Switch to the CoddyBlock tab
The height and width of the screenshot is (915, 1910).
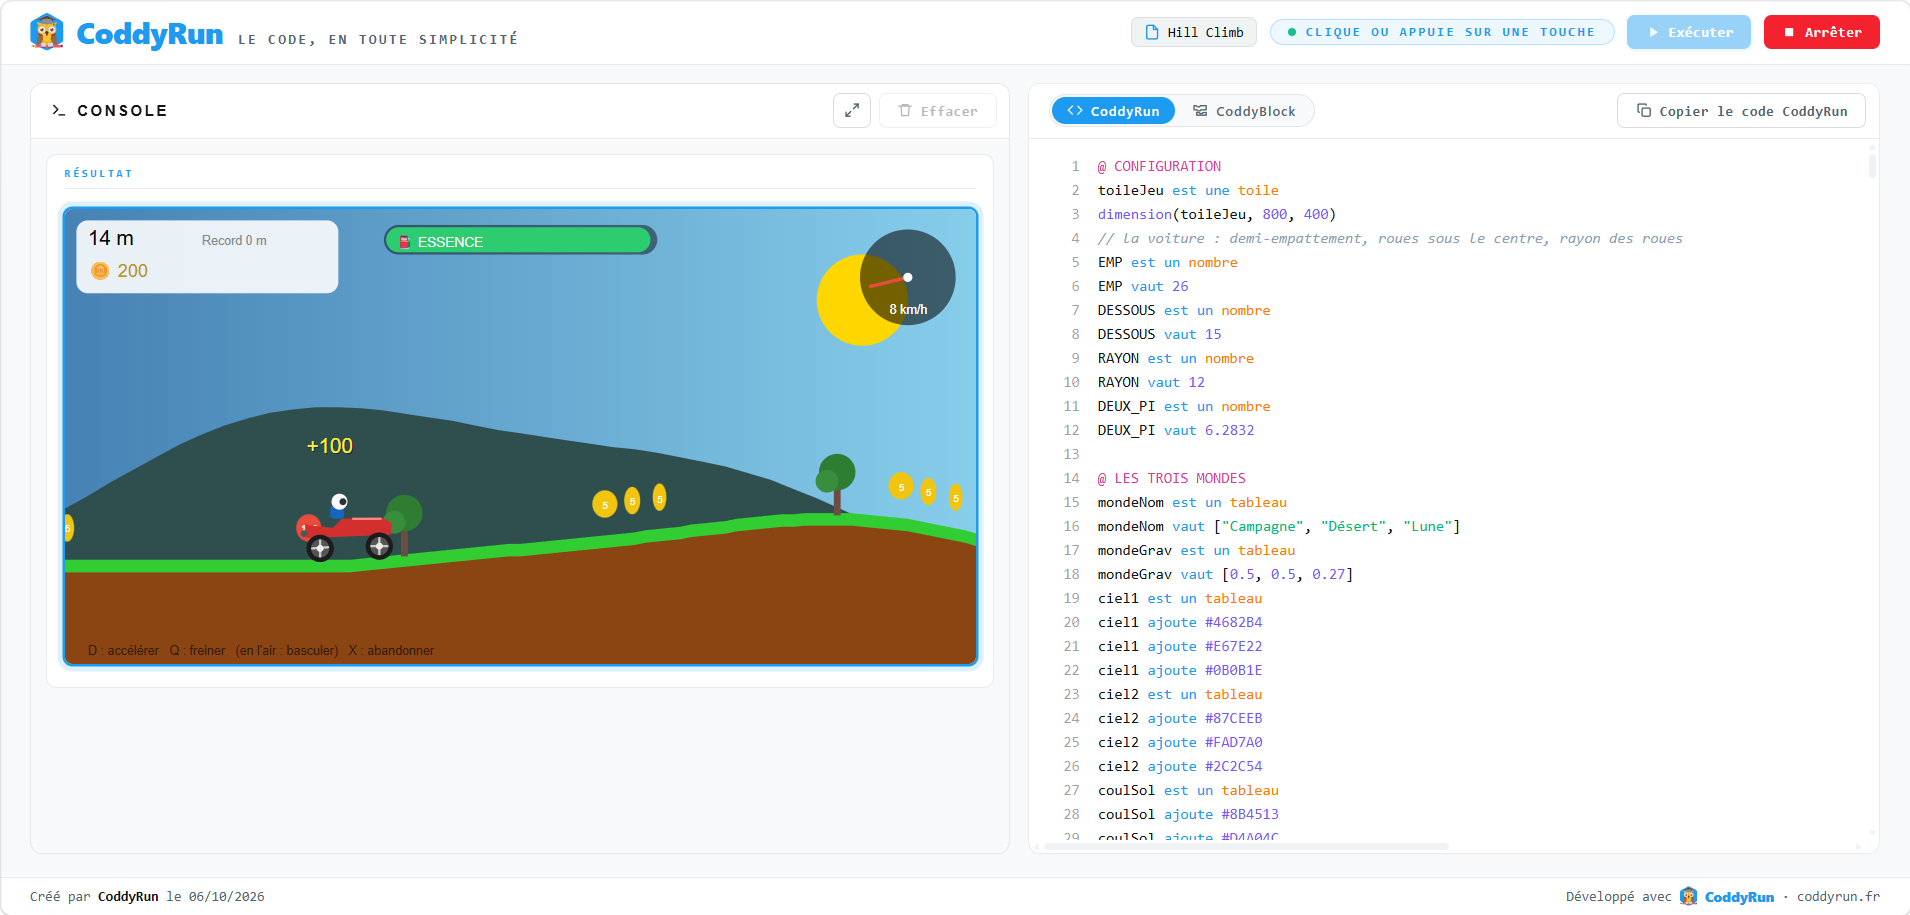point(1244,111)
